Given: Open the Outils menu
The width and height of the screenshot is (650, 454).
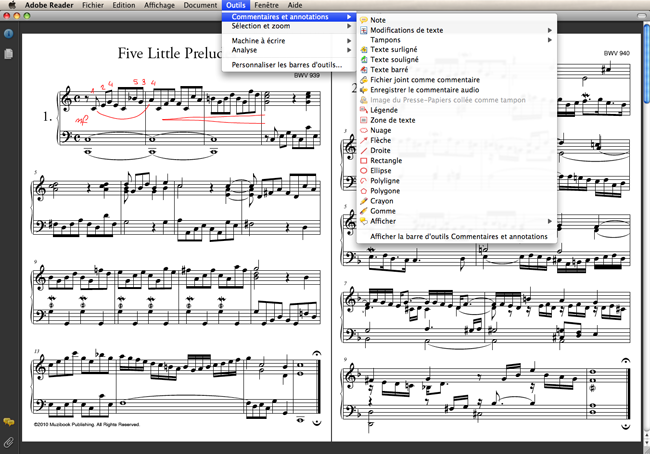Looking at the screenshot, I should (235, 5).
